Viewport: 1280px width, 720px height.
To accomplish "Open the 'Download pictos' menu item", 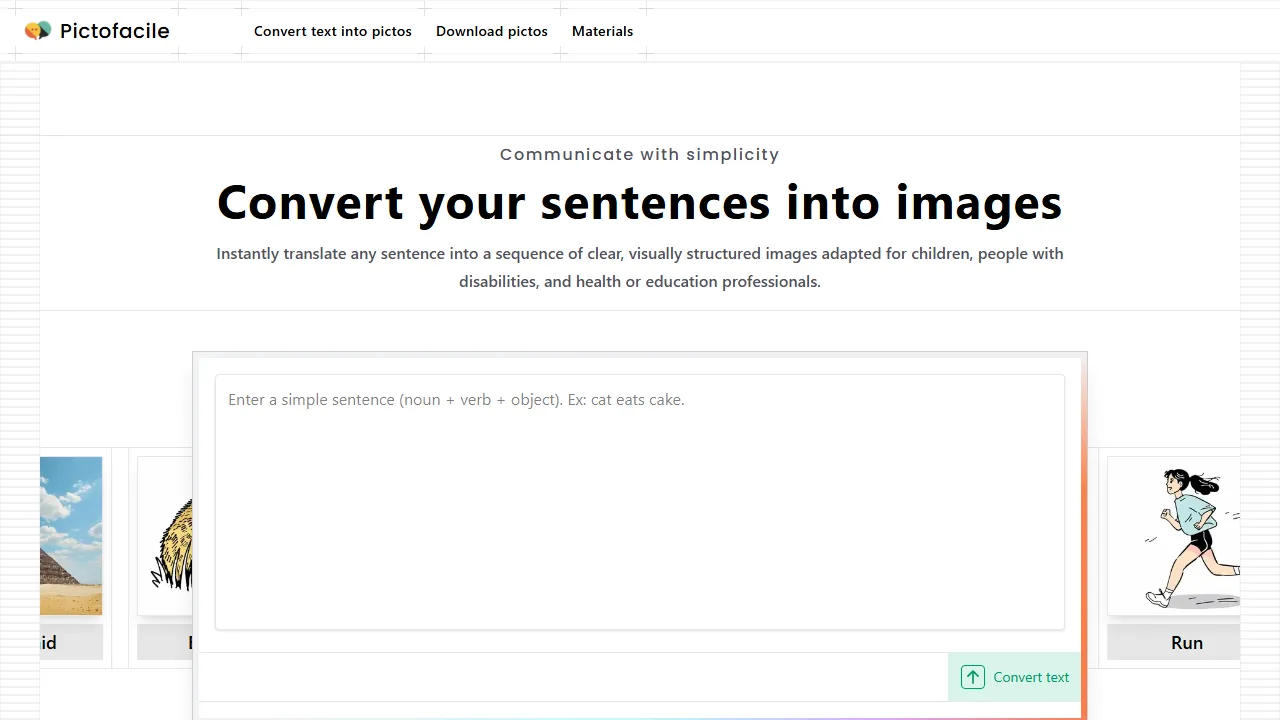I will click(492, 31).
